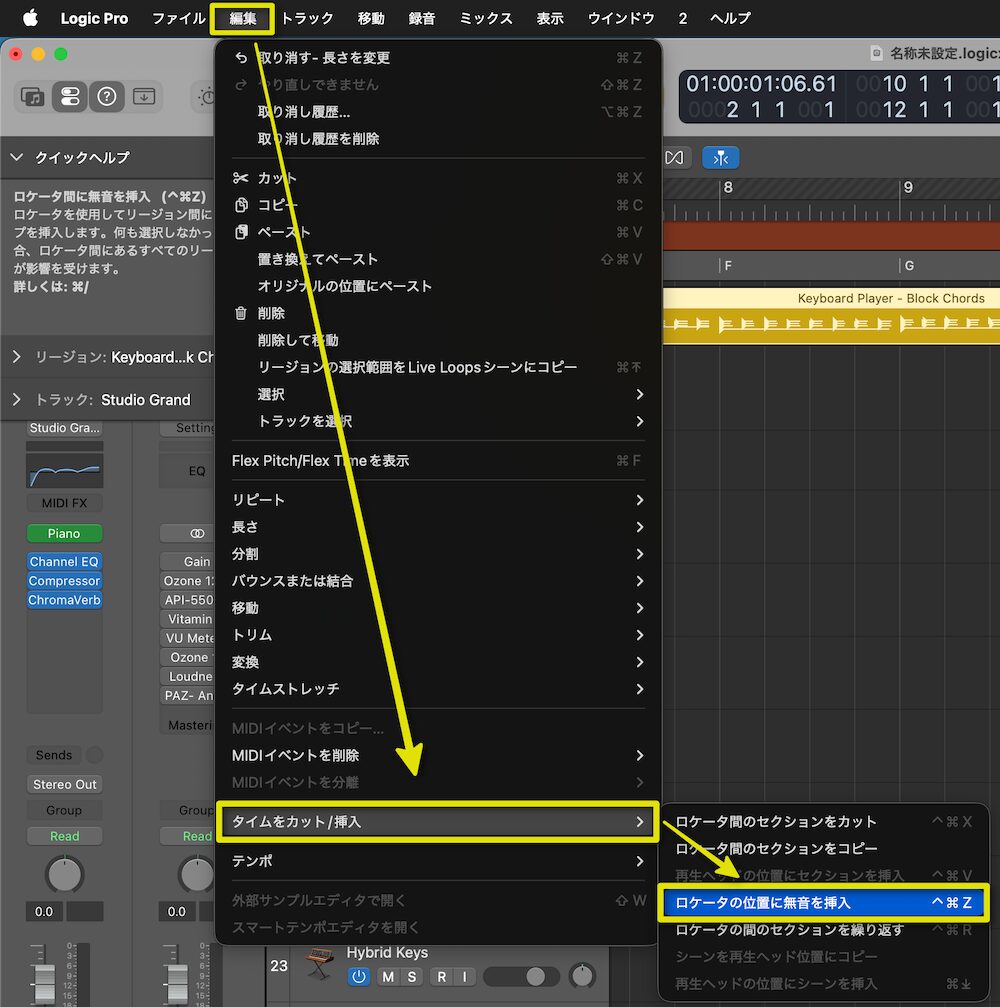Viewport: 1000px width, 1007px height.
Task: Toggle Read automation on Studio Grand strip
Action: tap(64, 836)
